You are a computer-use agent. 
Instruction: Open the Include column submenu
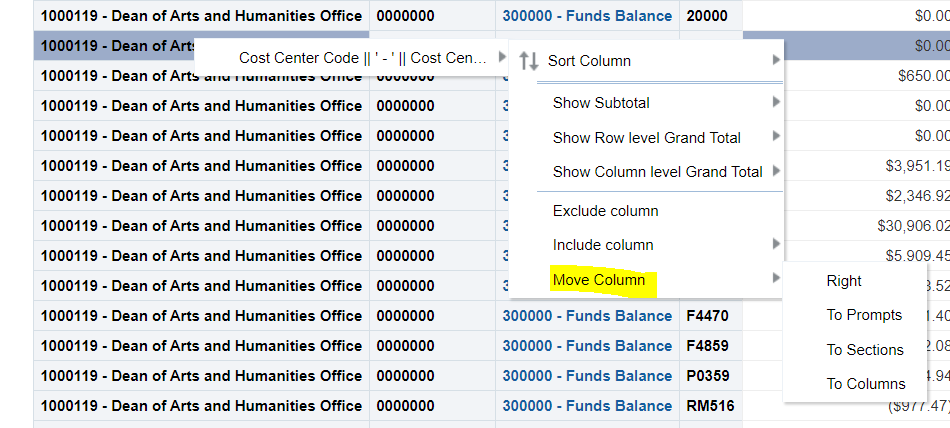603,245
